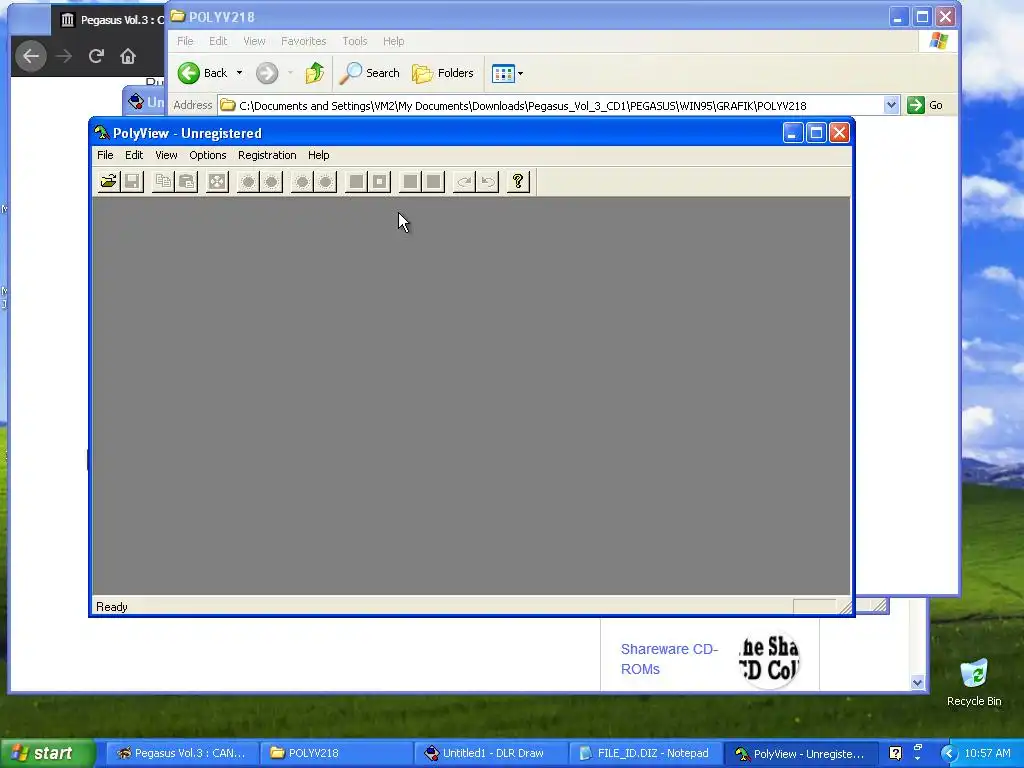Expand the Back history dropdown arrow in Explorer
Screen dimensions: 1024x768
pyautogui.click(x=240, y=73)
